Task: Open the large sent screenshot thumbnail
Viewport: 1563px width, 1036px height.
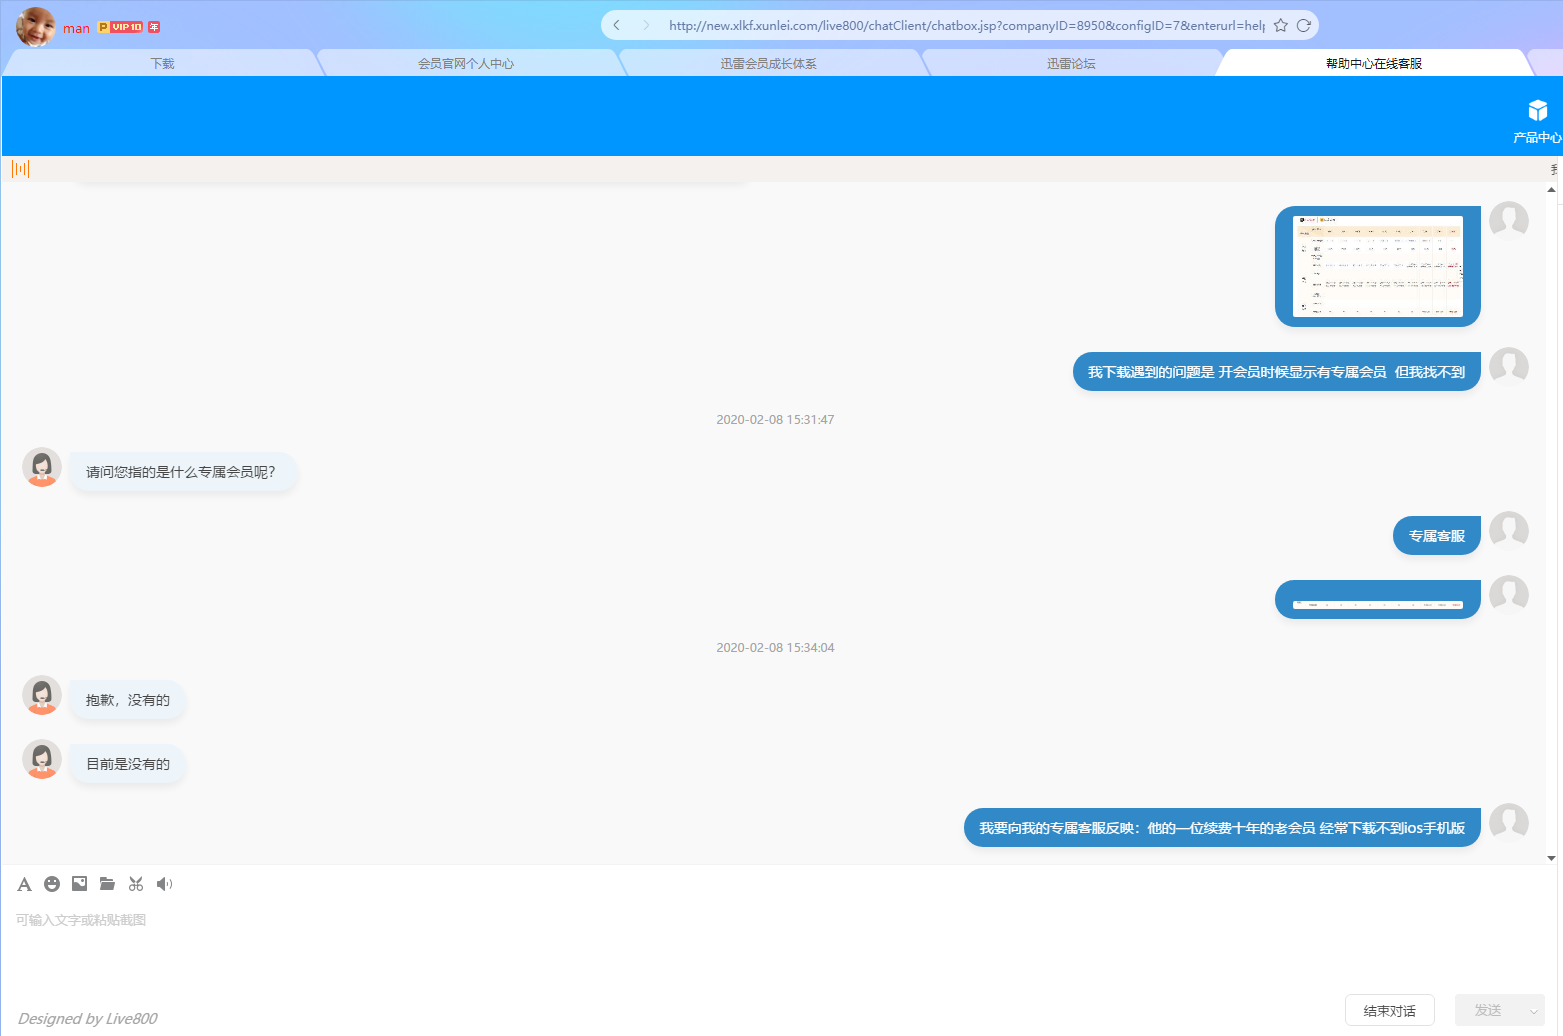Action: click(x=1377, y=266)
